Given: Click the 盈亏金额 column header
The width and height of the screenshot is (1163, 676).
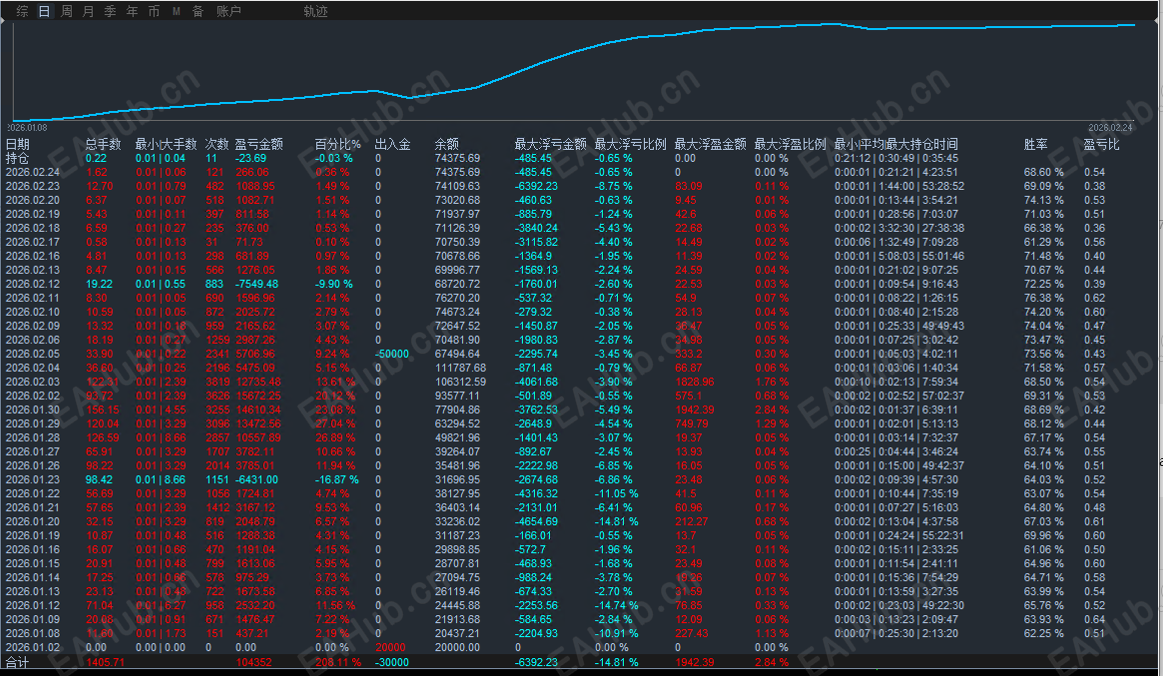Looking at the screenshot, I should pos(259,144).
